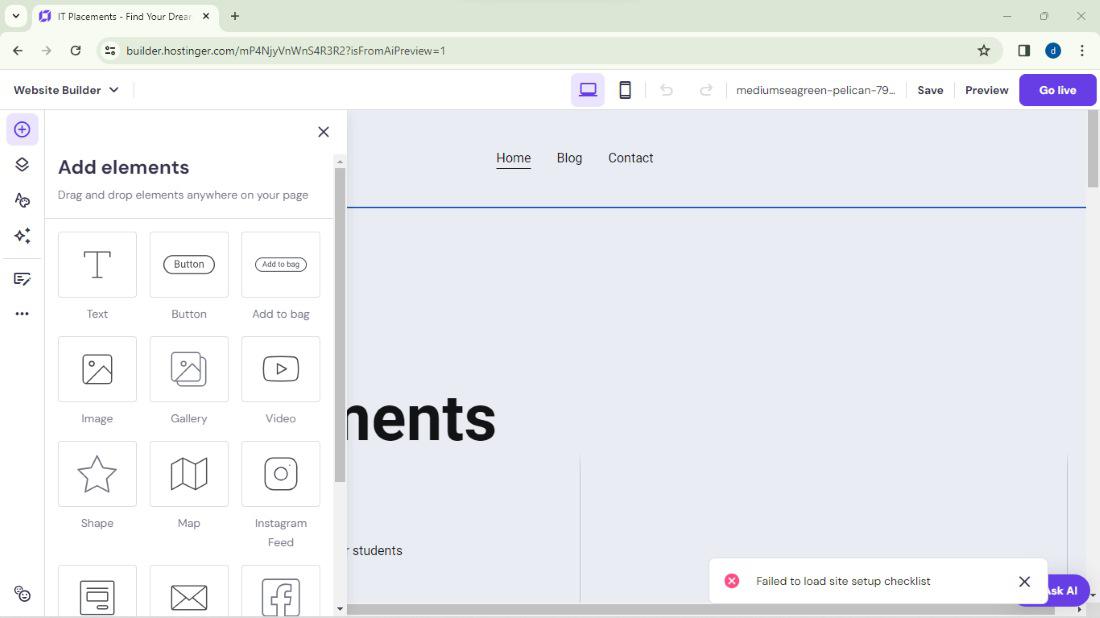
Task: Select the Add to bag element tile
Action: pyautogui.click(x=281, y=264)
